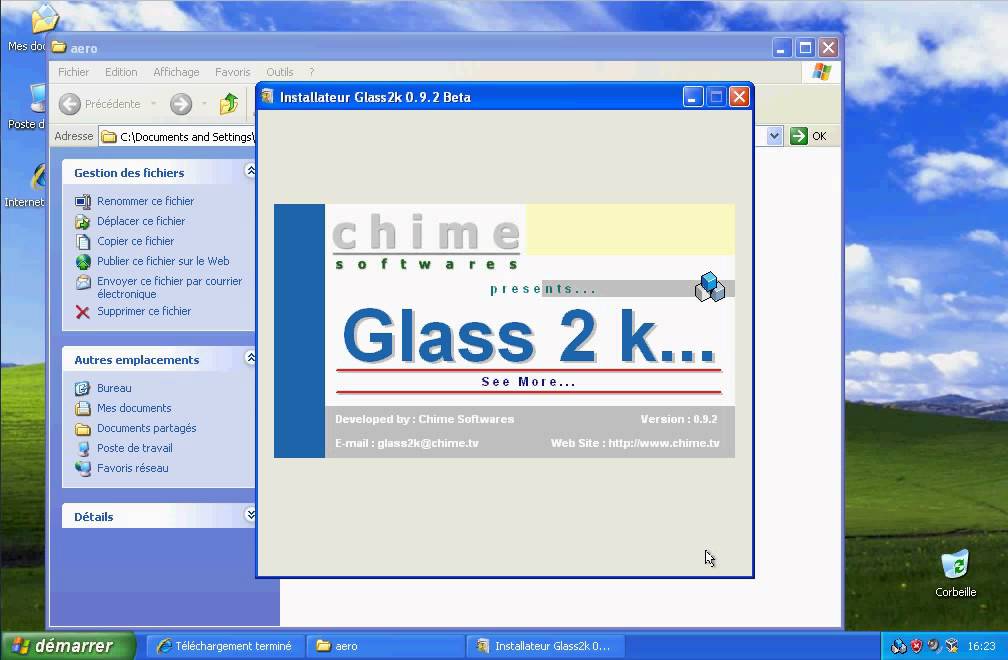This screenshot has width=1008, height=660.
Task: Click the Up folder icon in toolbar
Action: click(229, 104)
